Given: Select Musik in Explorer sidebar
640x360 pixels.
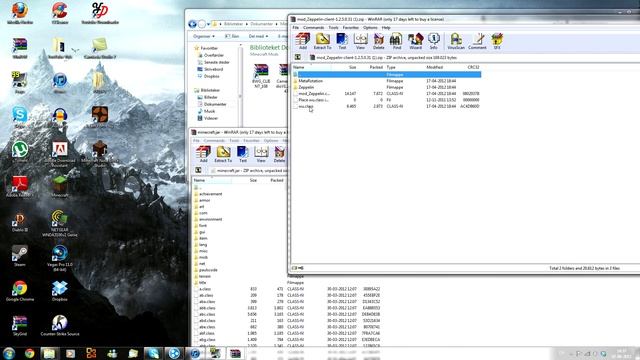Looking at the screenshot, I should (209, 111).
